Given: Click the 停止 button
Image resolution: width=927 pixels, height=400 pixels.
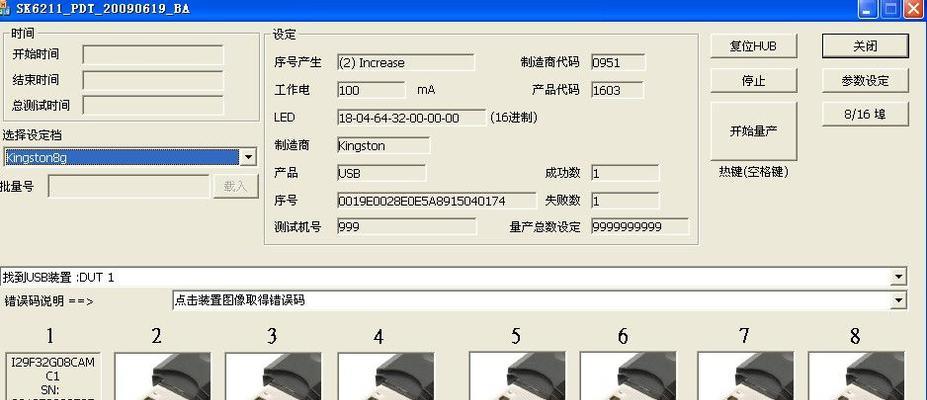Looking at the screenshot, I should [753, 80].
